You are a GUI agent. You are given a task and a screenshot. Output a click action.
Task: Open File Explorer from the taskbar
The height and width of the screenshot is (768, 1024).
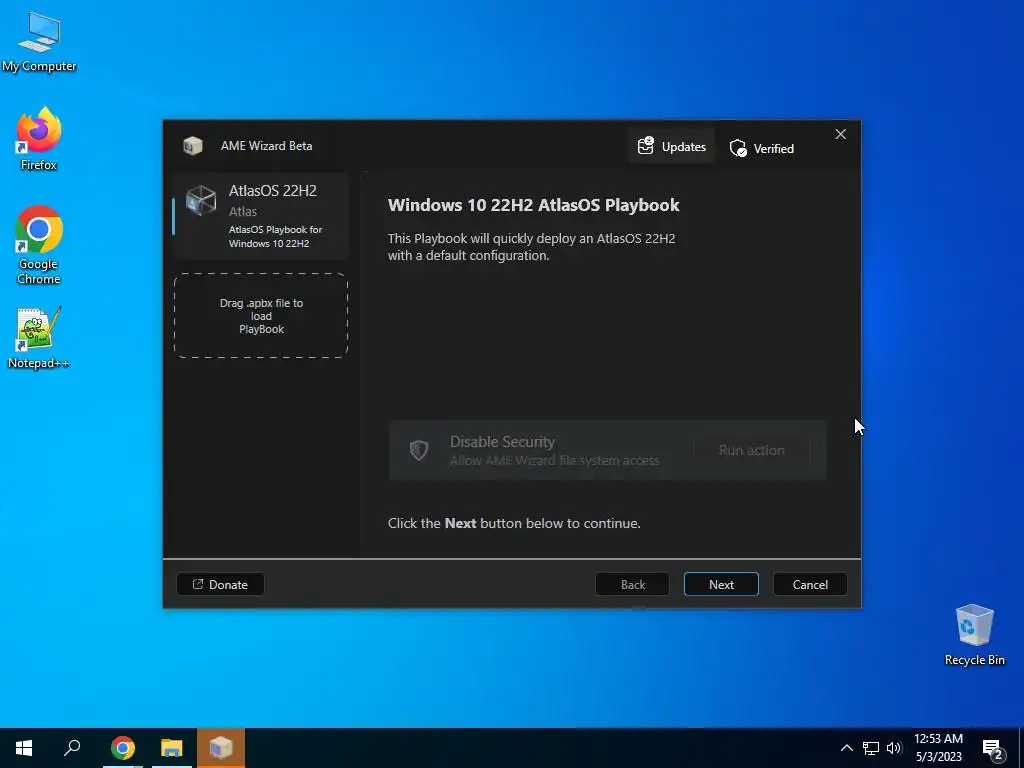click(x=172, y=748)
